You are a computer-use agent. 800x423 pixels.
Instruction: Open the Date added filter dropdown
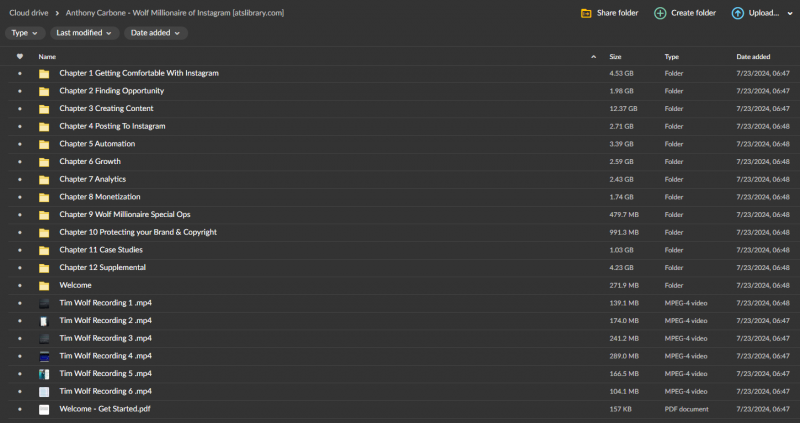click(x=156, y=33)
